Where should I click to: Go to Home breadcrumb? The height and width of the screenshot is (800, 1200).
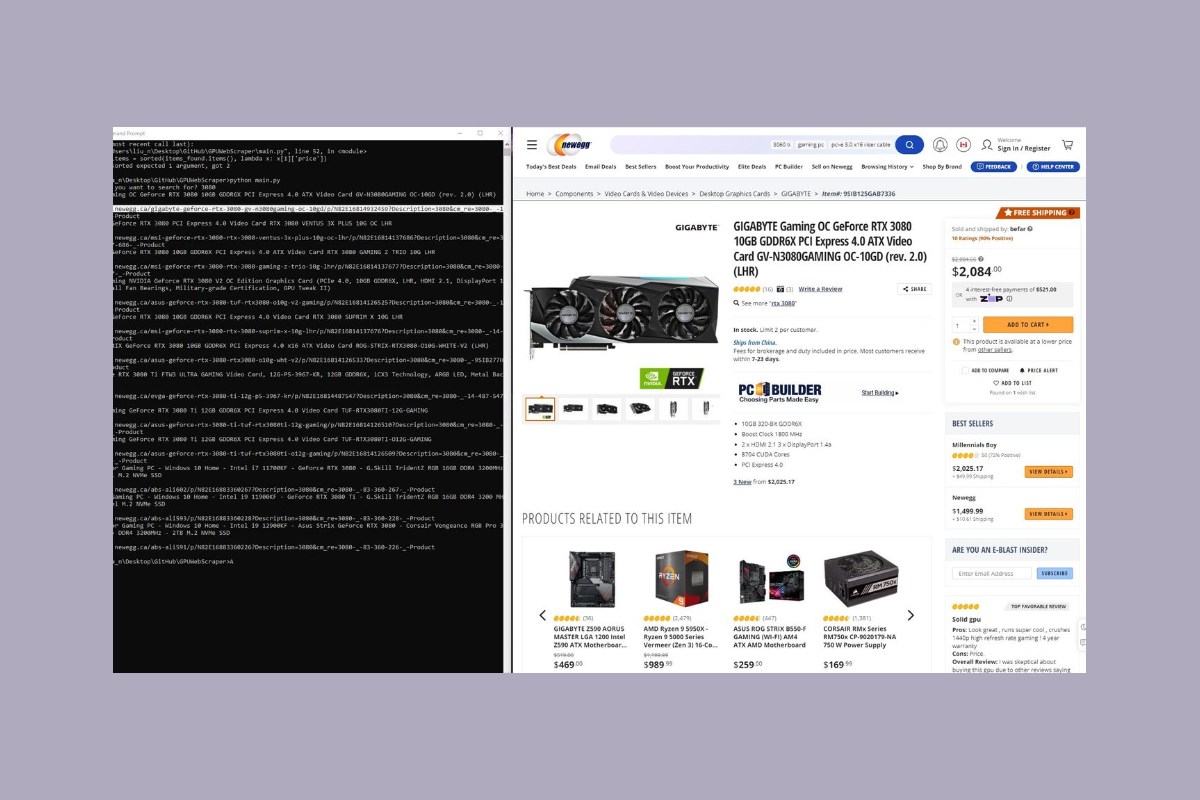[x=535, y=194]
